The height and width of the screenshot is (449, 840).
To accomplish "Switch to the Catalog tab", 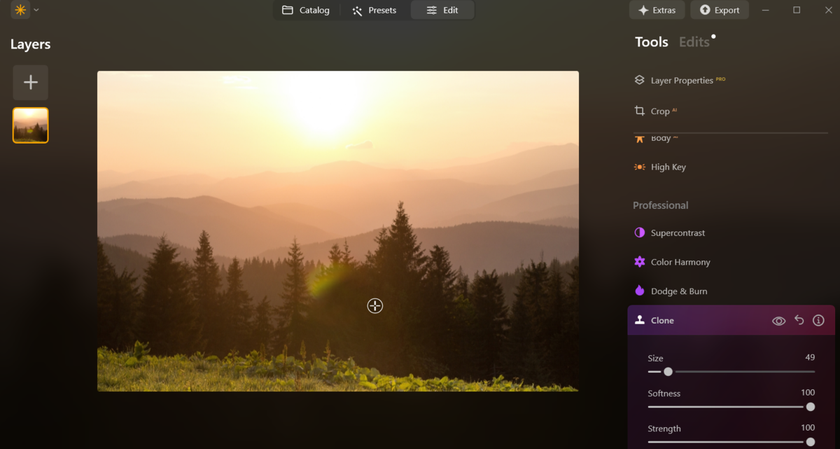I will coord(306,10).
